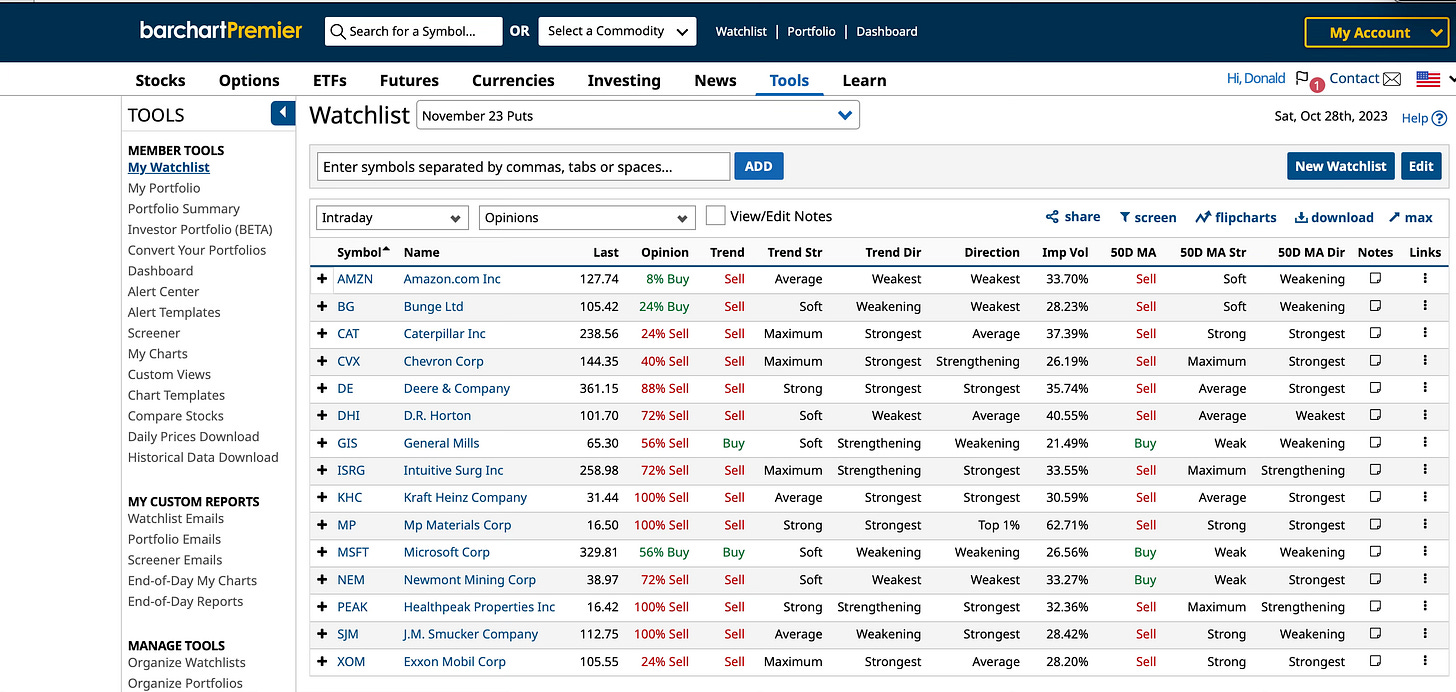Open the Dashboard link in header
Viewport: 1456px width, 692px height.
[887, 31]
